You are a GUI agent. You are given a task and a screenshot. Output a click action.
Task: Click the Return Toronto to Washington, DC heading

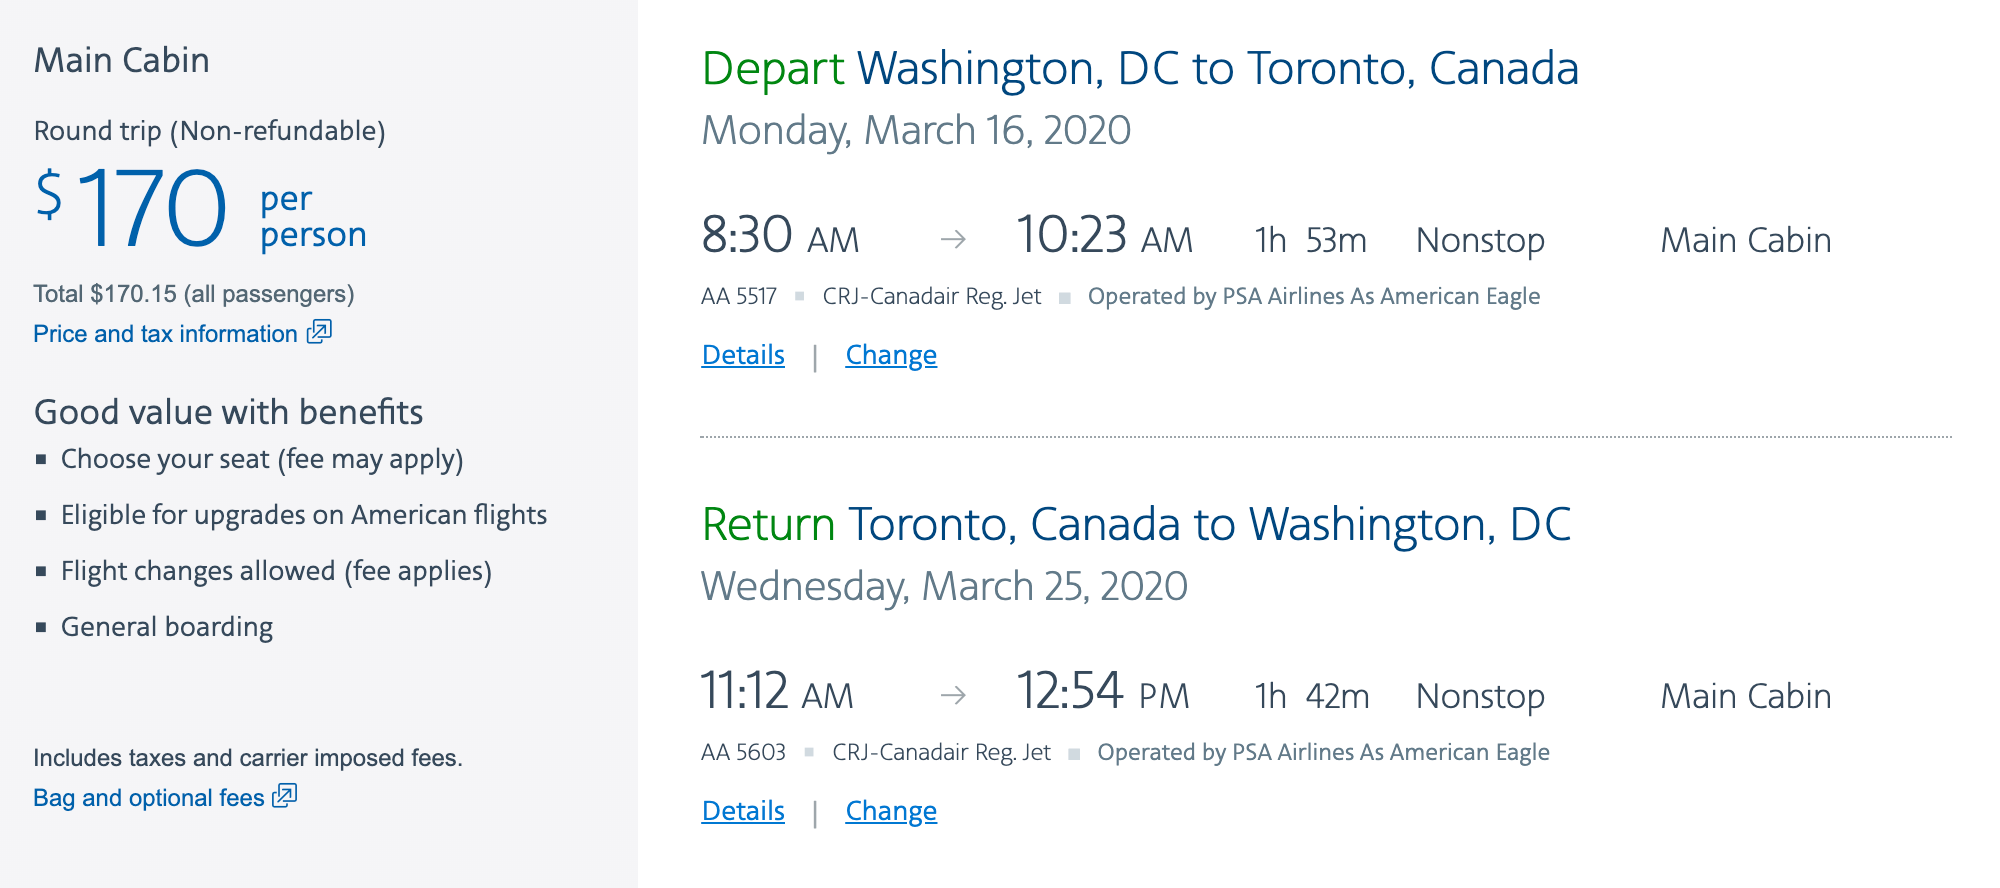click(1136, 525)
